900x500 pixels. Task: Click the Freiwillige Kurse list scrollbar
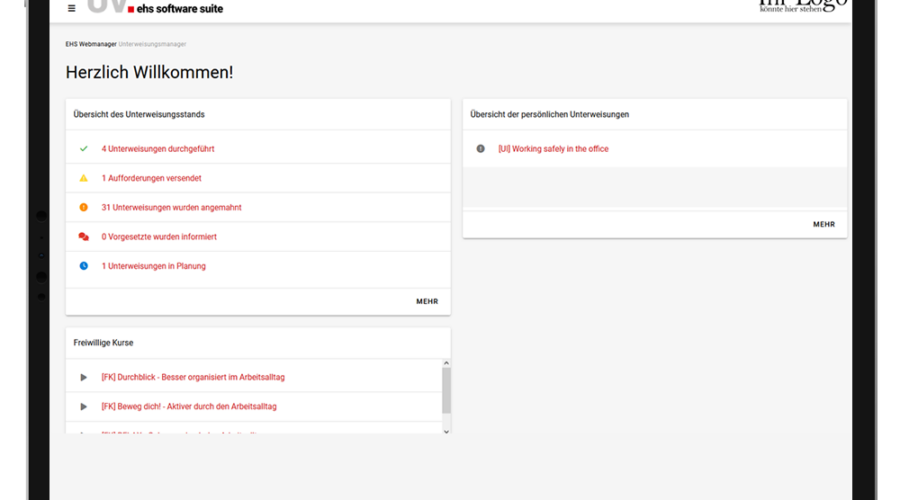(x=446, y=390)
